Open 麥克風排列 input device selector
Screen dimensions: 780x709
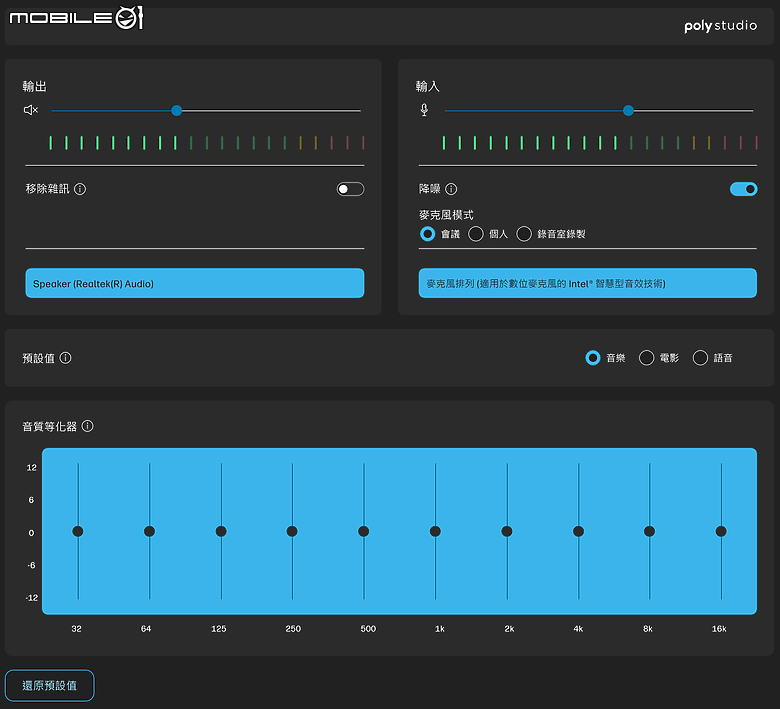pos(587,284)
